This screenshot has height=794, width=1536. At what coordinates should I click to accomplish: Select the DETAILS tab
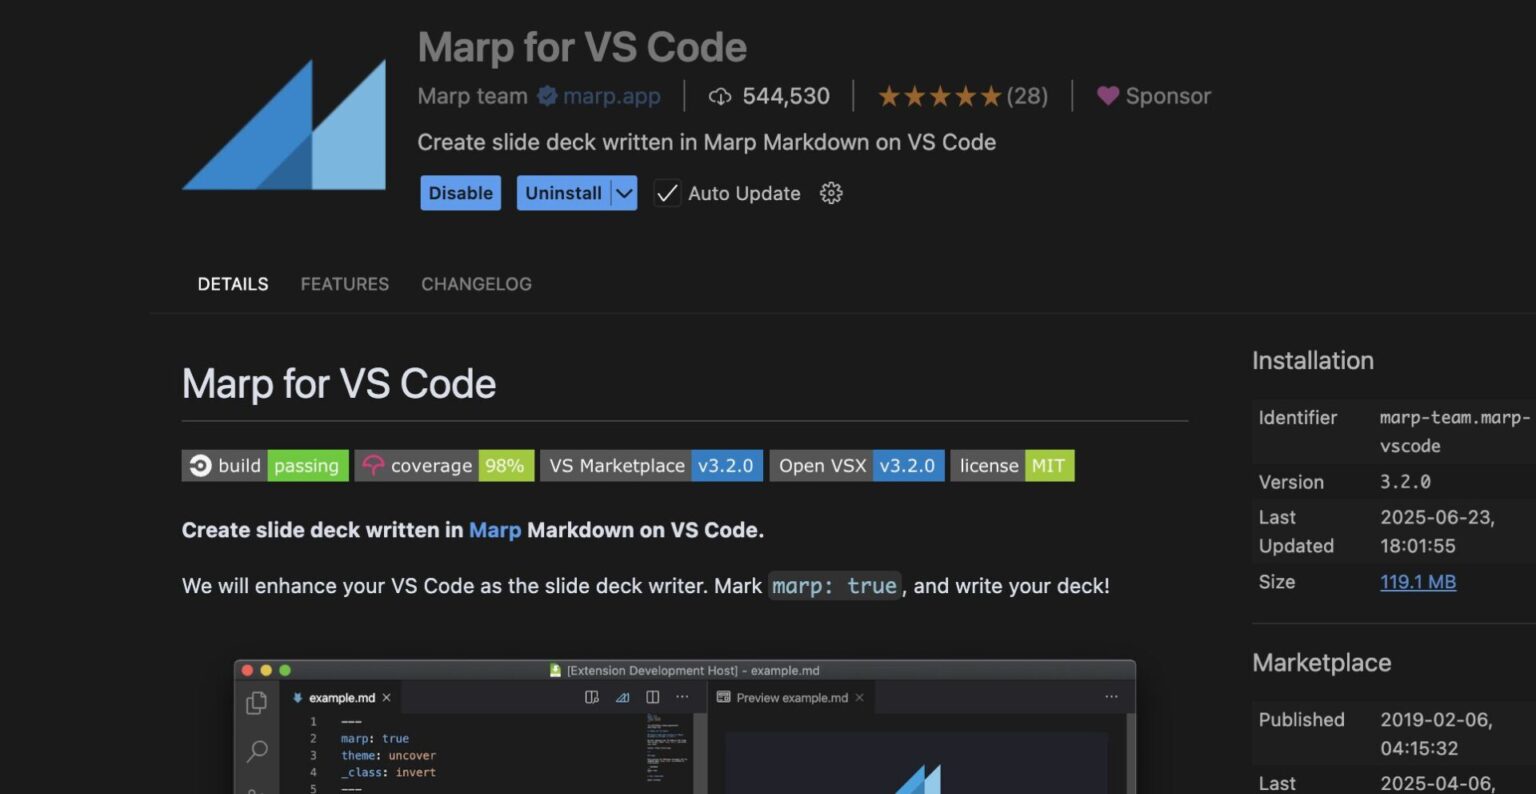point(233,284)
